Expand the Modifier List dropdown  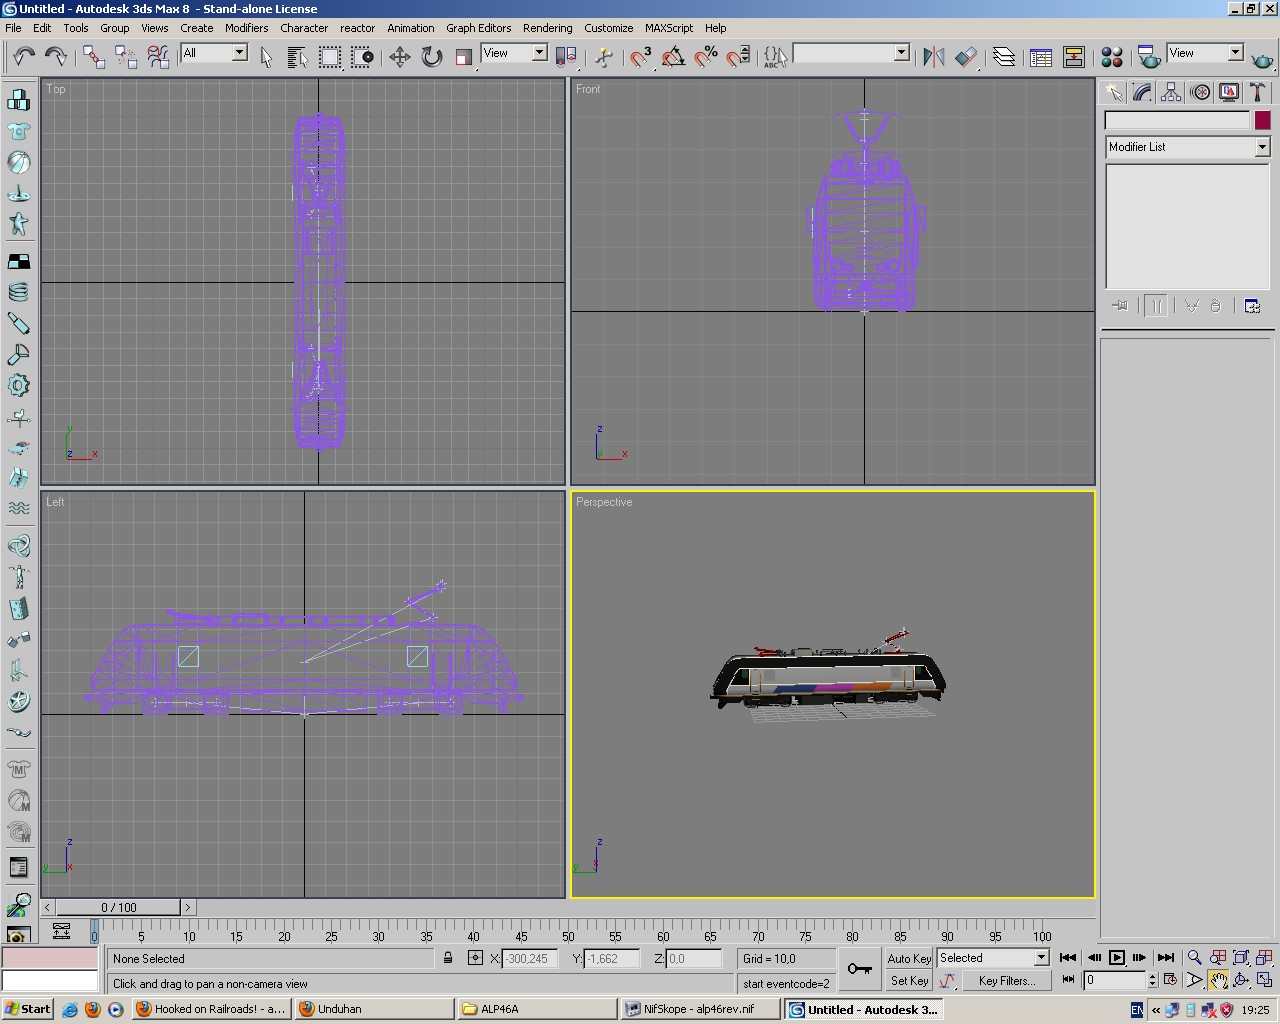tap(1262, 147)
